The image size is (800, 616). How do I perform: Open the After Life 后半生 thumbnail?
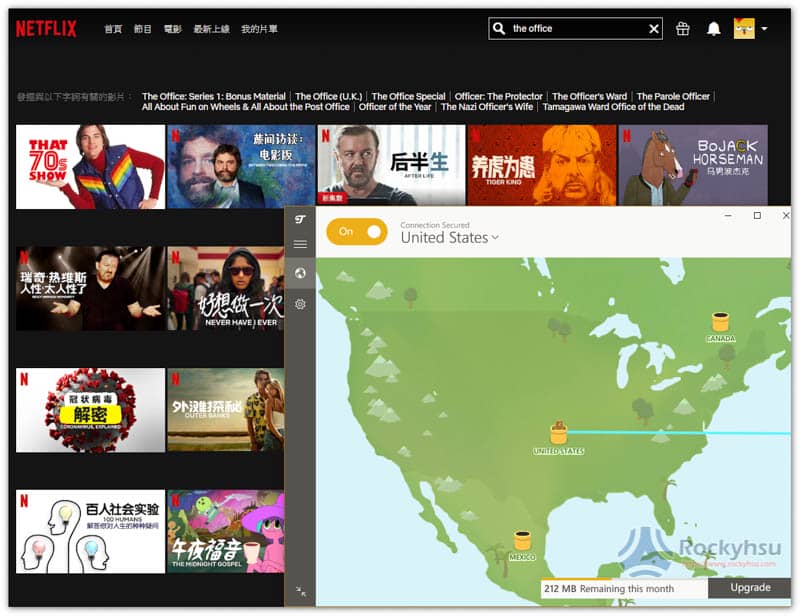(391, 165)
